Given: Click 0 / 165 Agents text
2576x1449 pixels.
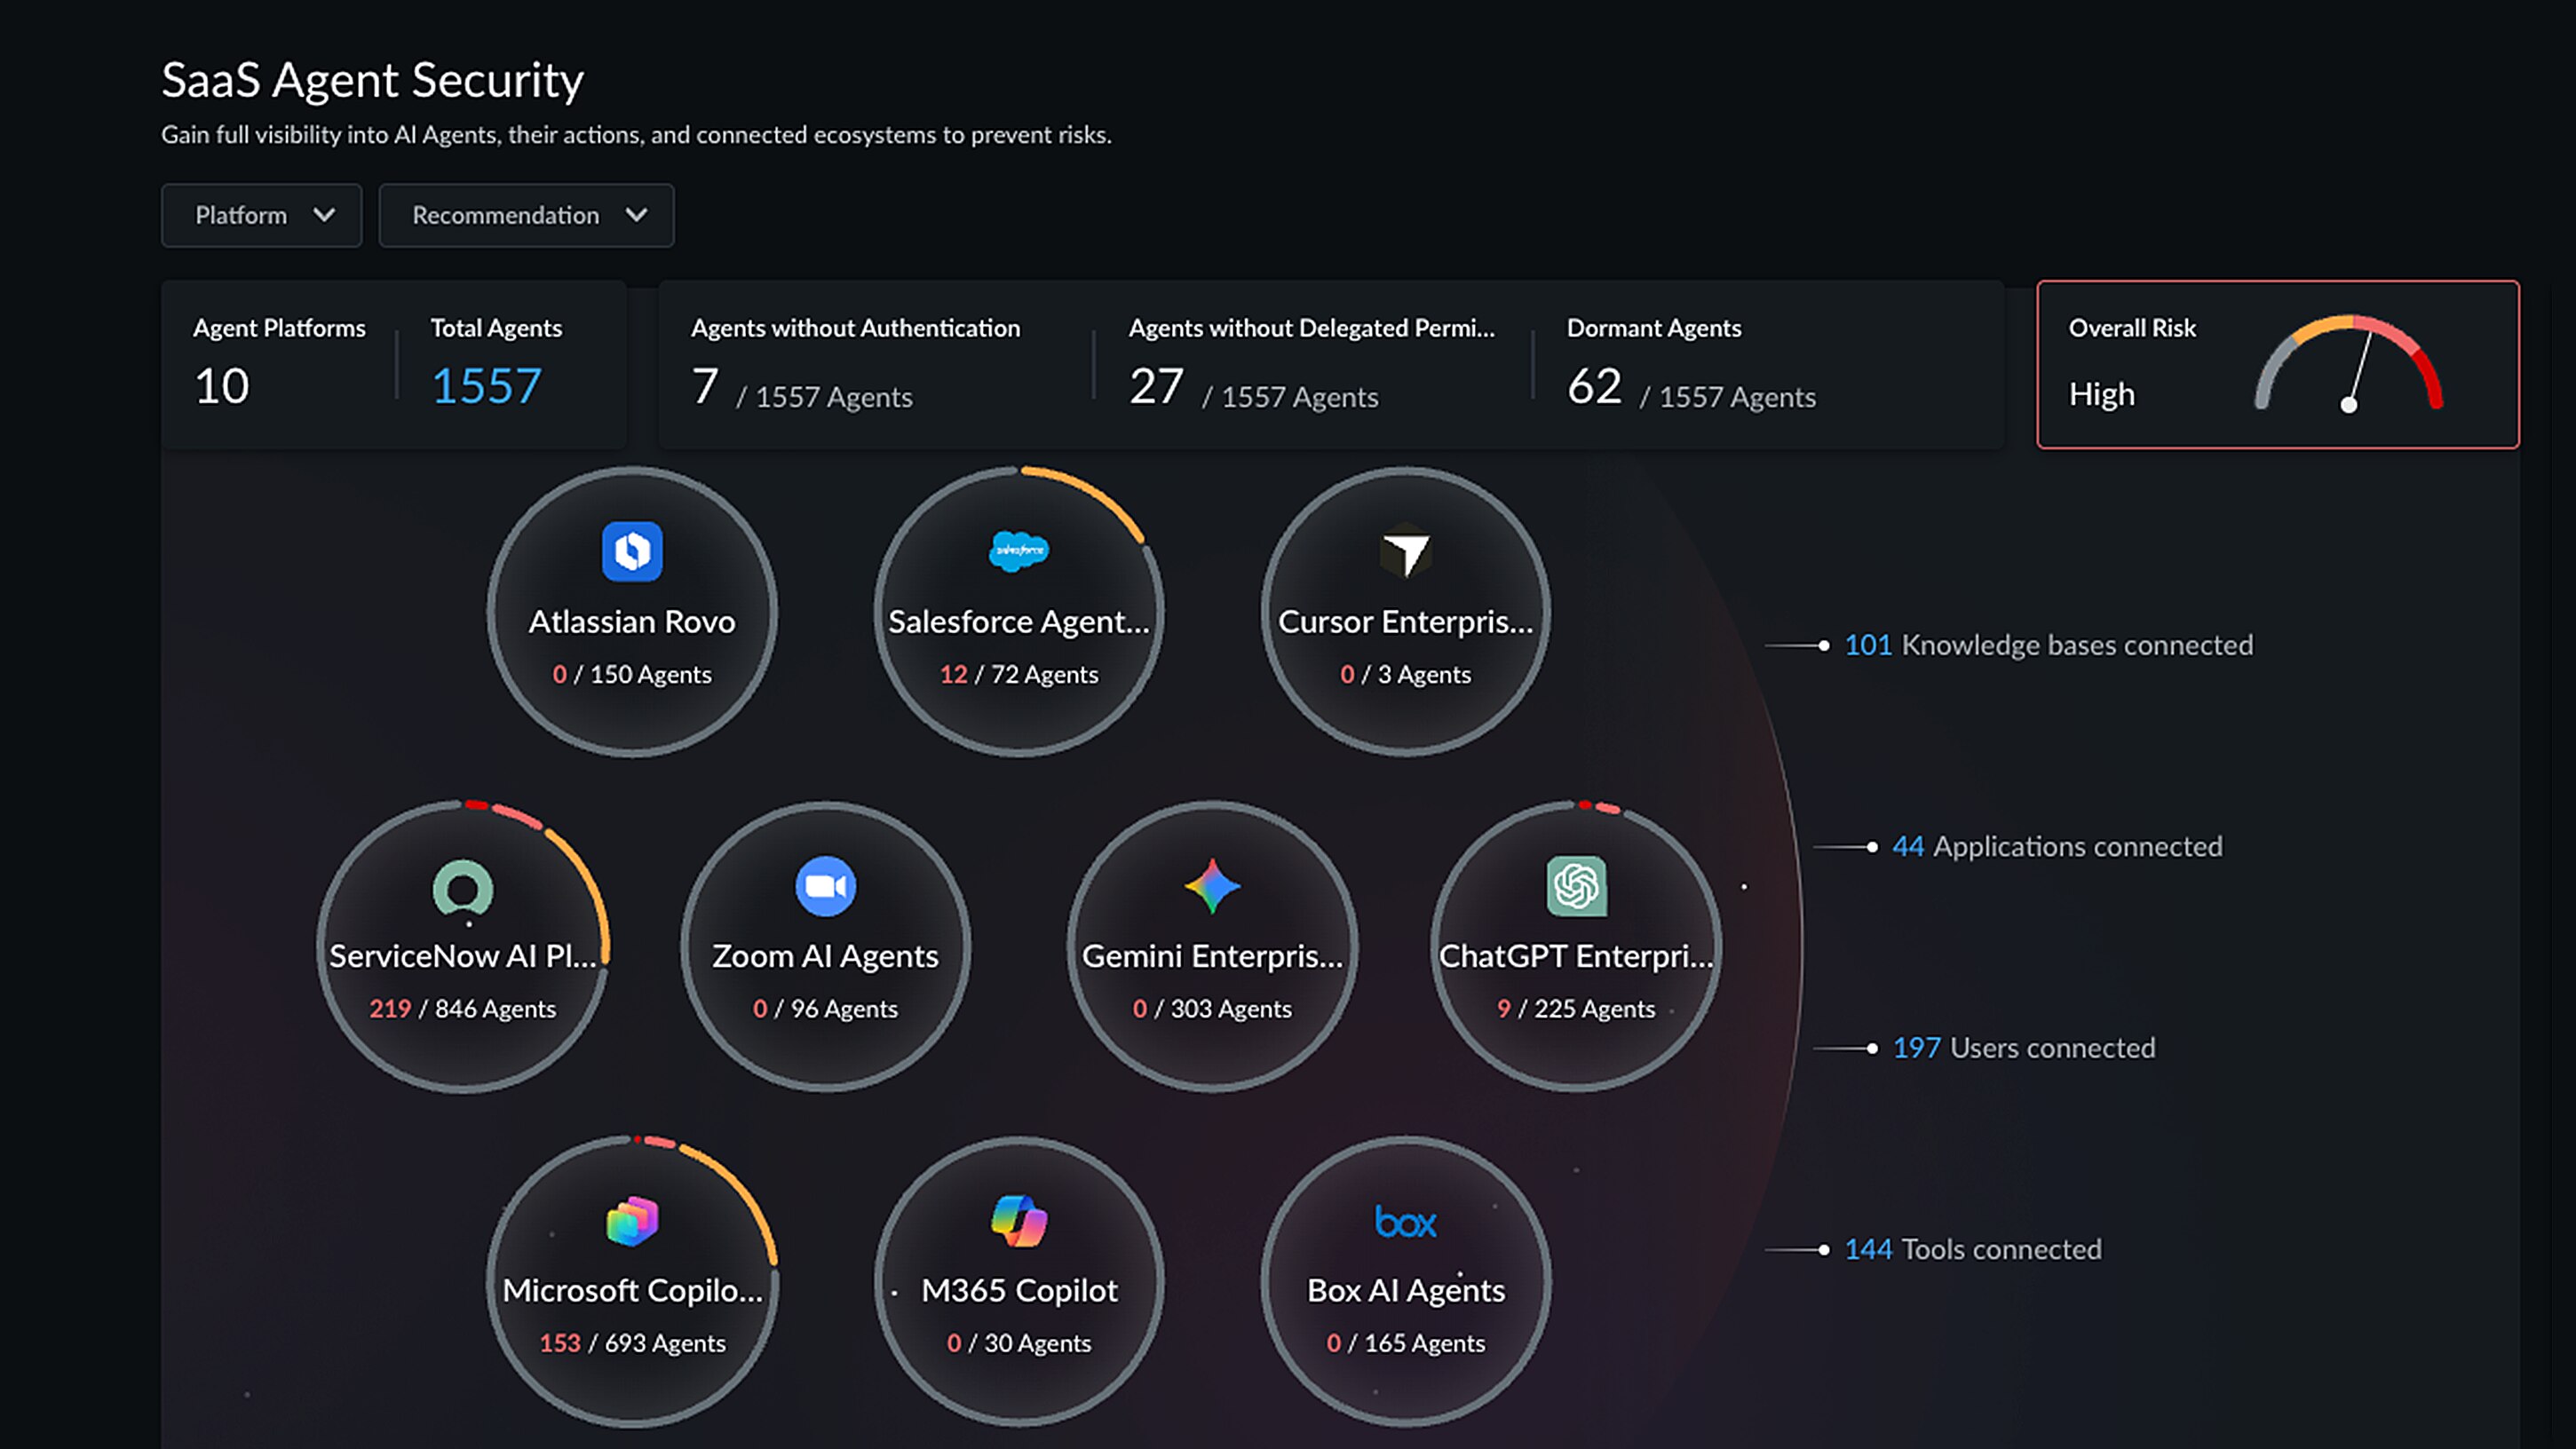Looking at the screenshot, I should pyautogui.click(x=1405, y=1344).
